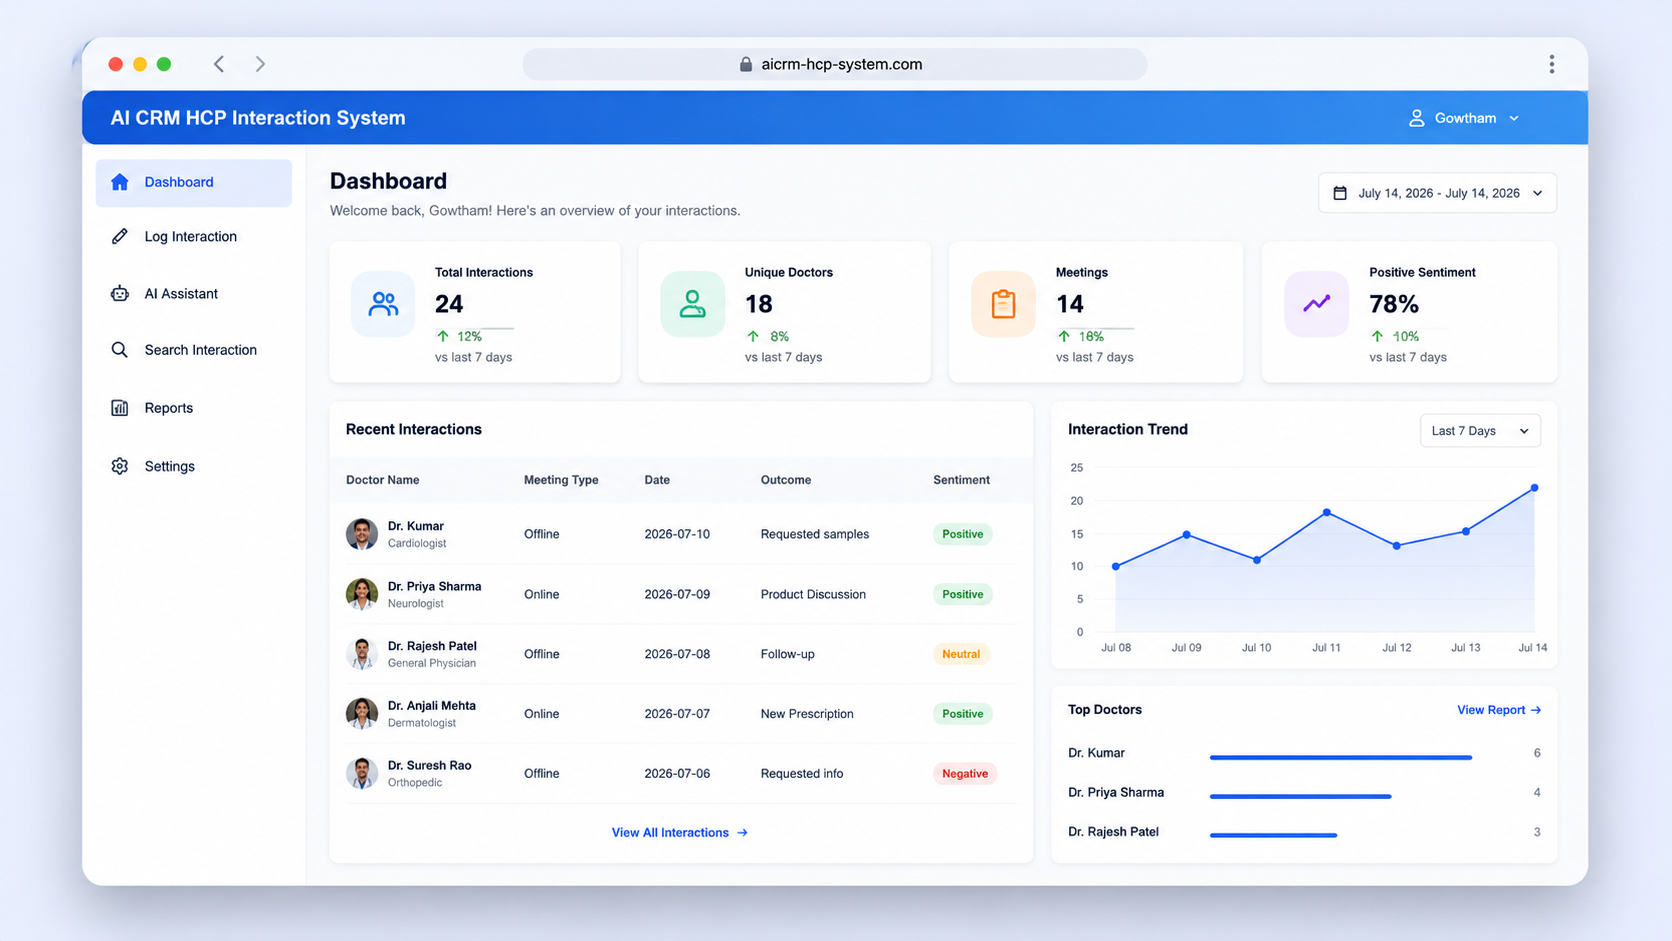Click the View All Interactions link
1672x941 pixels.
coord(680,832)
